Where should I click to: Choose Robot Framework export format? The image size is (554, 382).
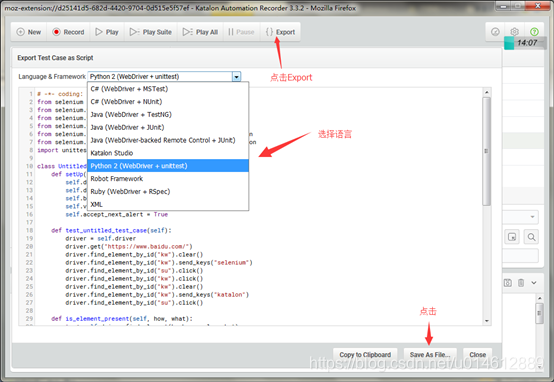point(168,179)
